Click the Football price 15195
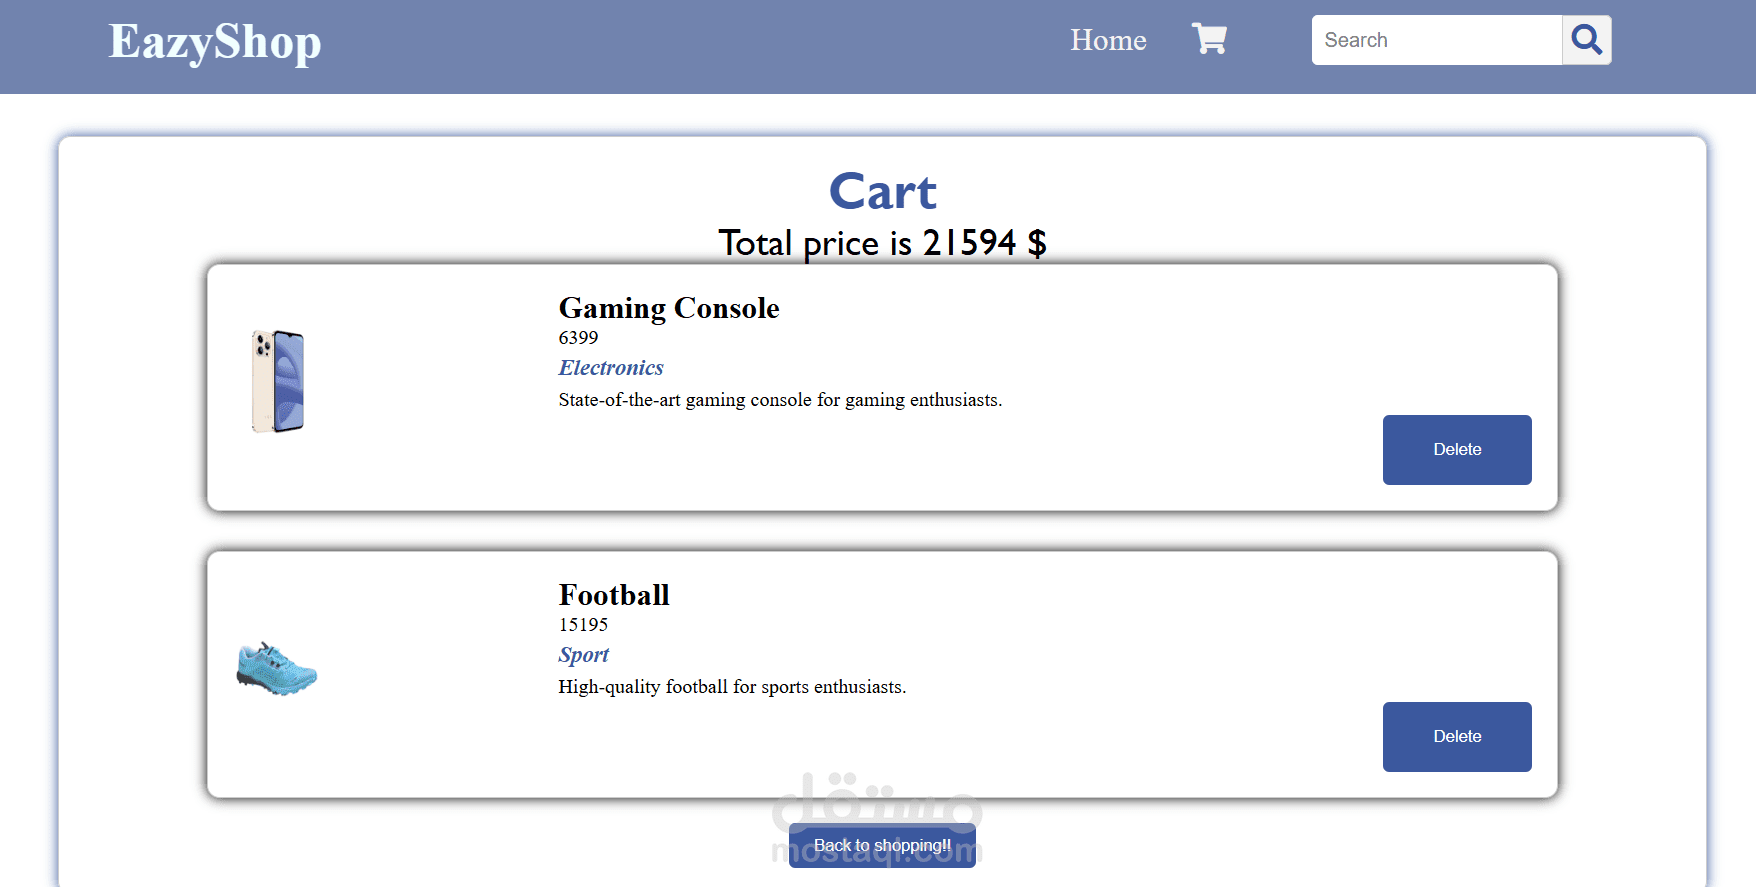Viewport: 1756px width, 887px height. 583,625
